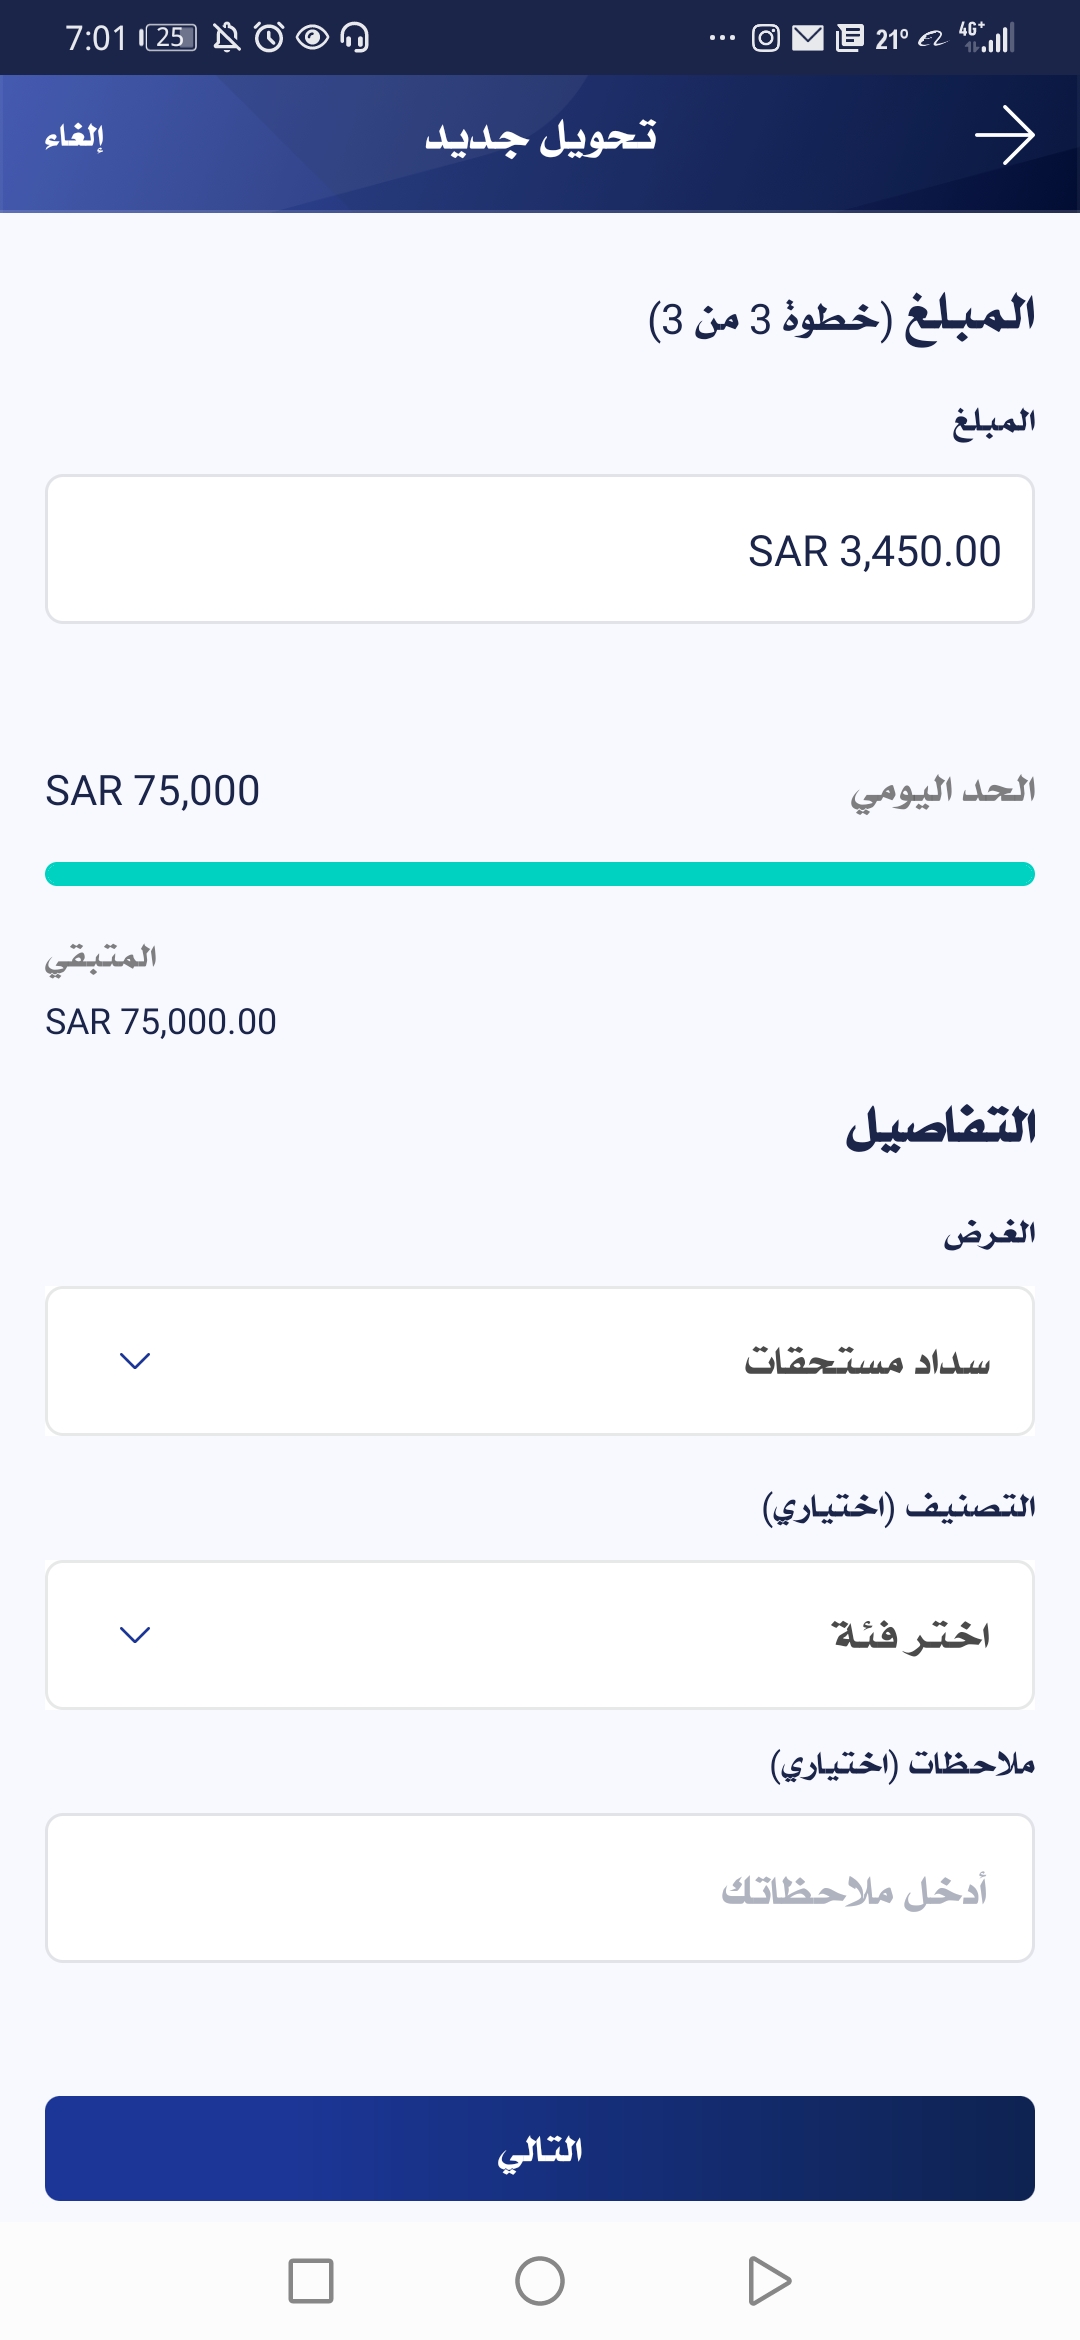Expand the purpose dropdown chevron
Screen dimensions: 1080x2340
(x=135, y=1361)
